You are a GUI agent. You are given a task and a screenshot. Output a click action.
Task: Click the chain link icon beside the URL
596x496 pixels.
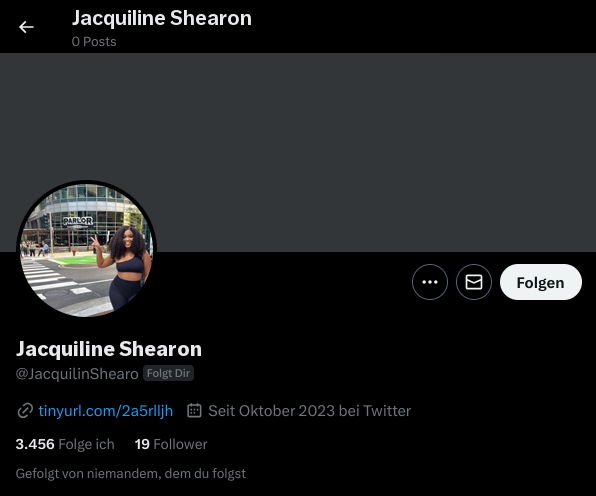tap(25, 411)
